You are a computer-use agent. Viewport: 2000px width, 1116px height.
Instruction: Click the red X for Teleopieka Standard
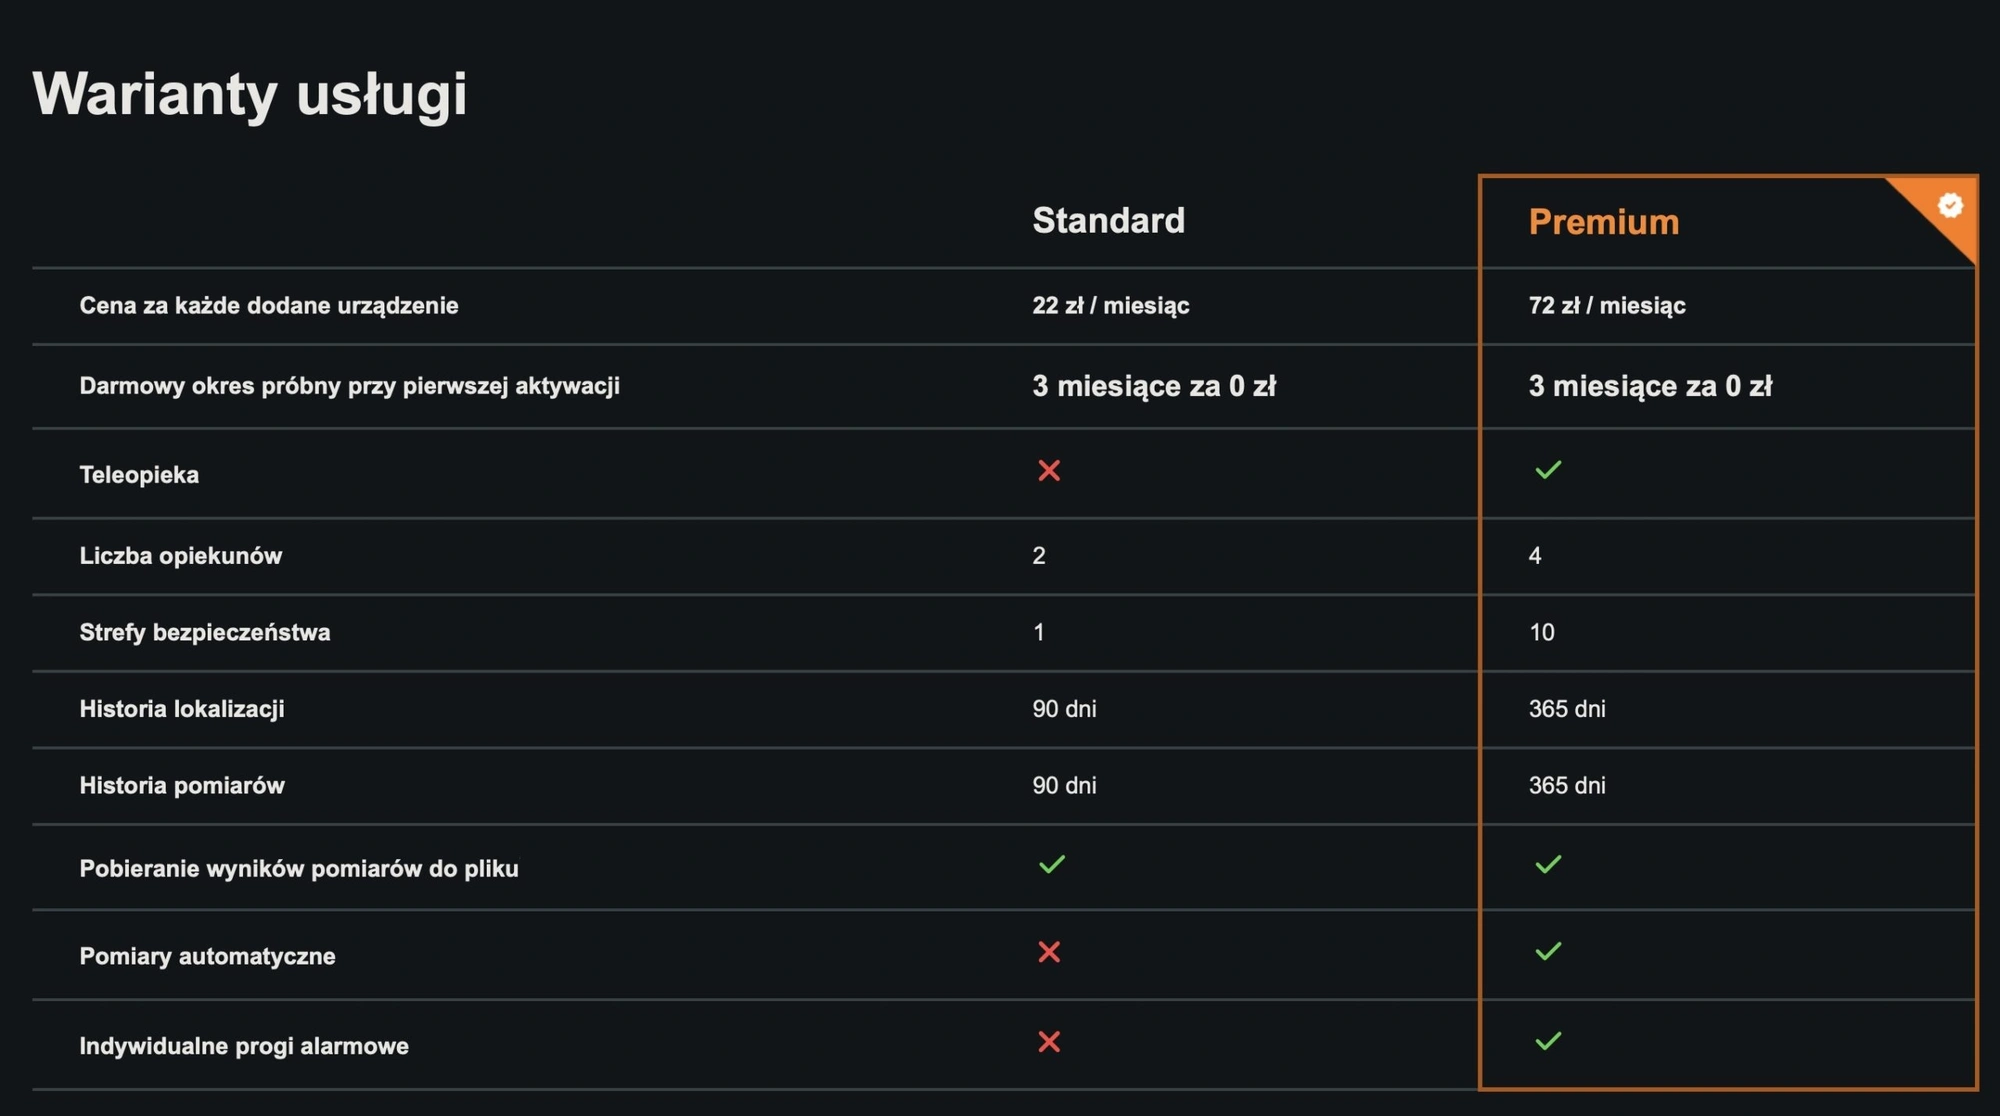click(1049, 470)
